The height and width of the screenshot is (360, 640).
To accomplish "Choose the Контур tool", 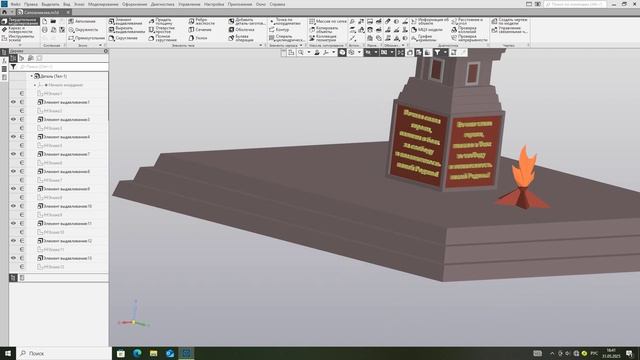I will (x=279, y=30).
